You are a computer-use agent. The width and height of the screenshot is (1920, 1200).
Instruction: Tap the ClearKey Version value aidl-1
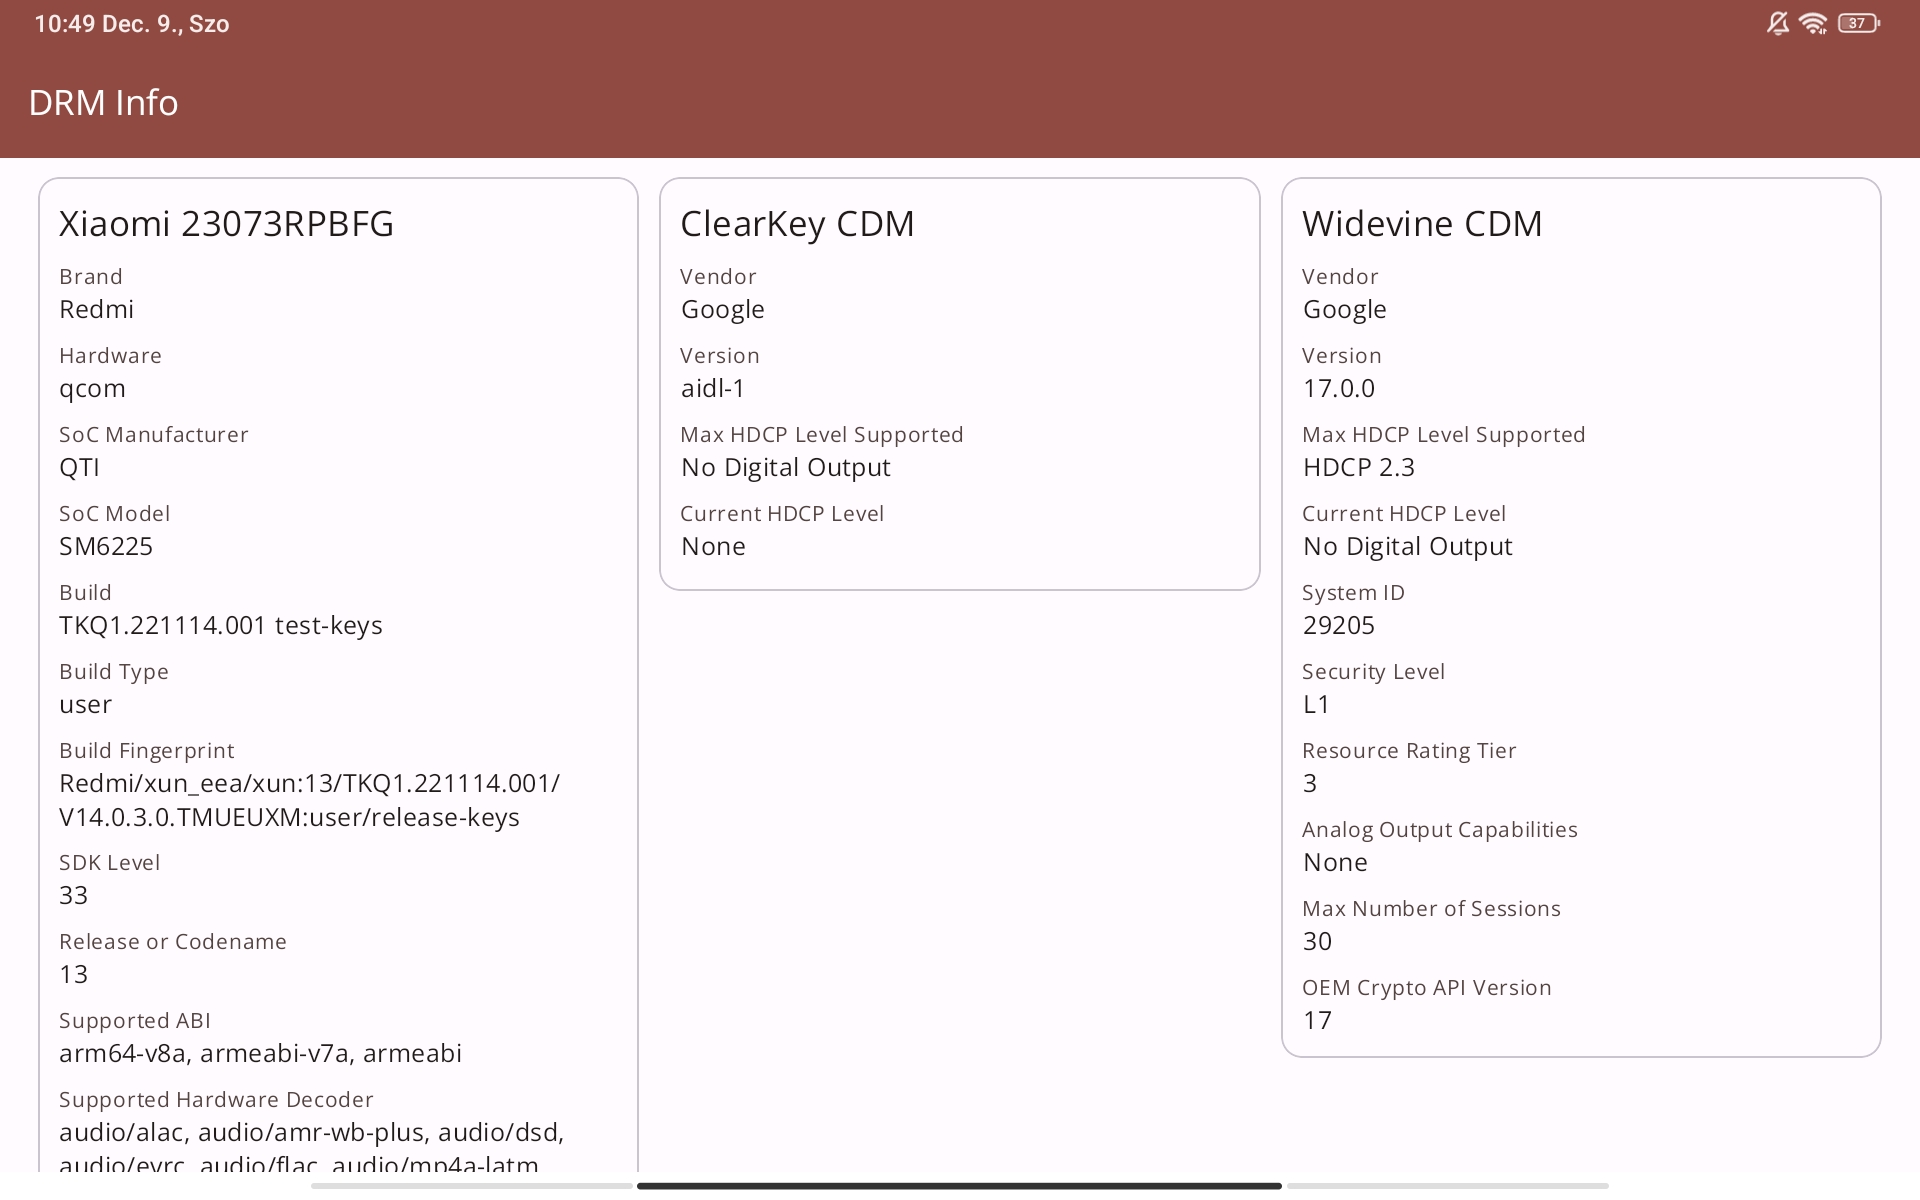(713, 388)
